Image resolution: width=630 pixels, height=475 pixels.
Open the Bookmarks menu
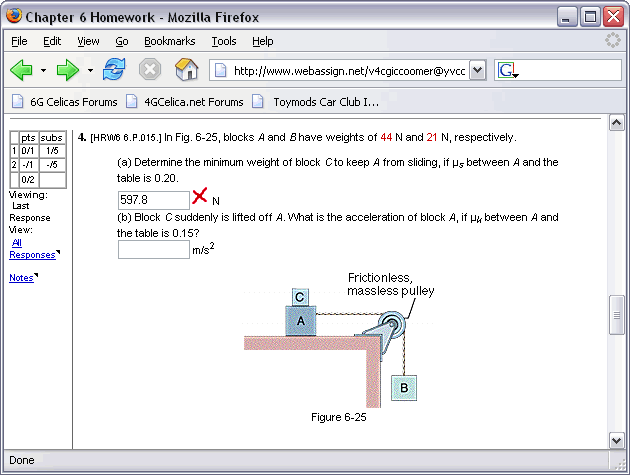point(170,41)
